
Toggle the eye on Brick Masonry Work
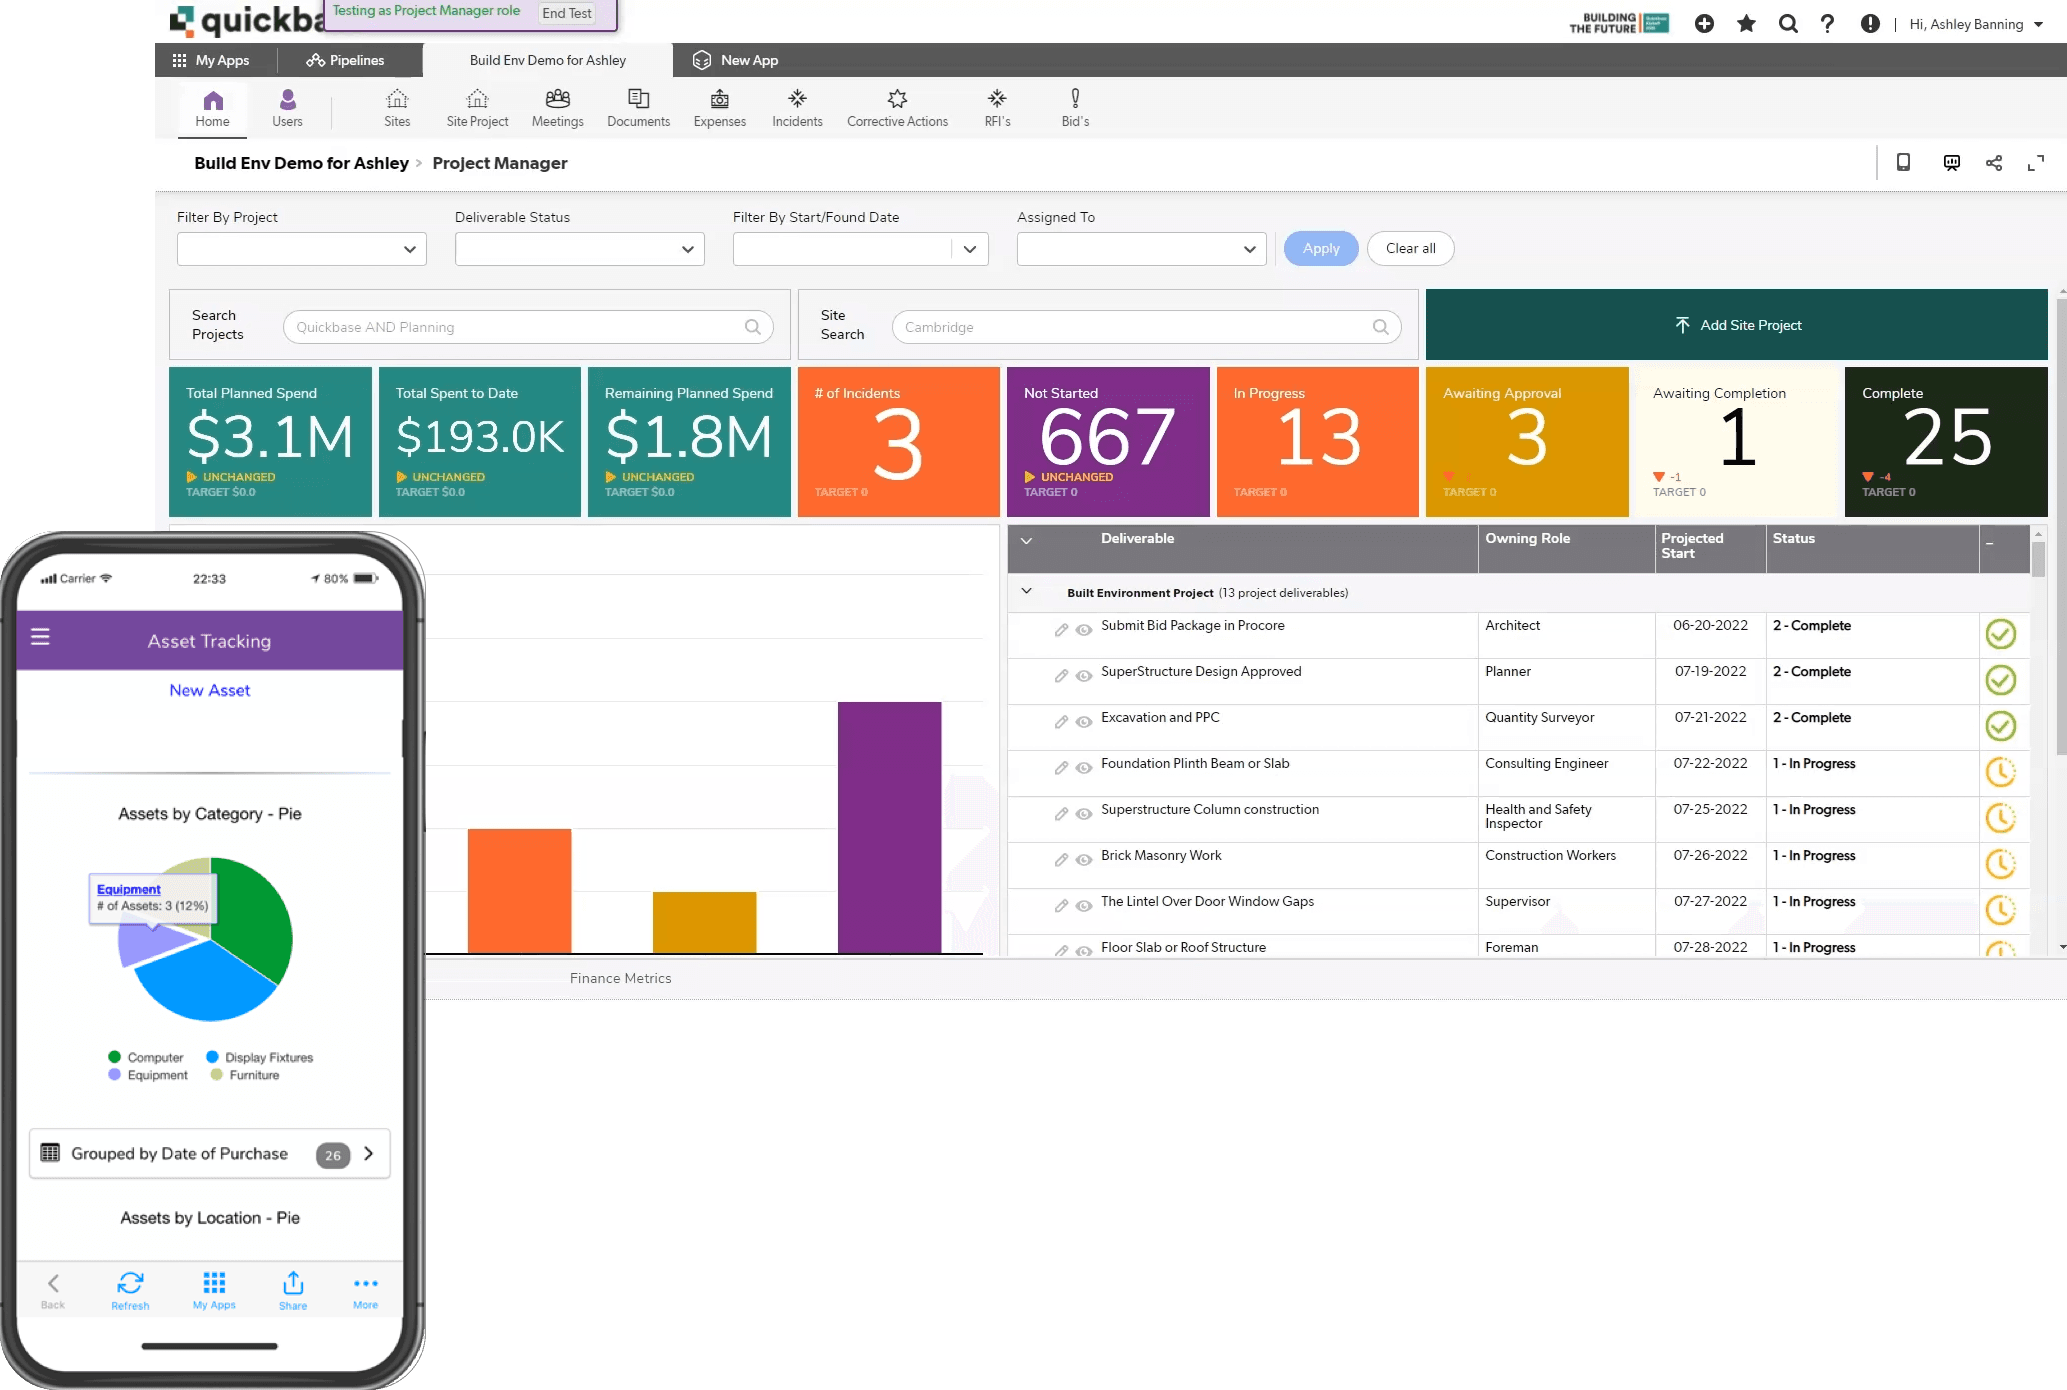coord(1084,861)
